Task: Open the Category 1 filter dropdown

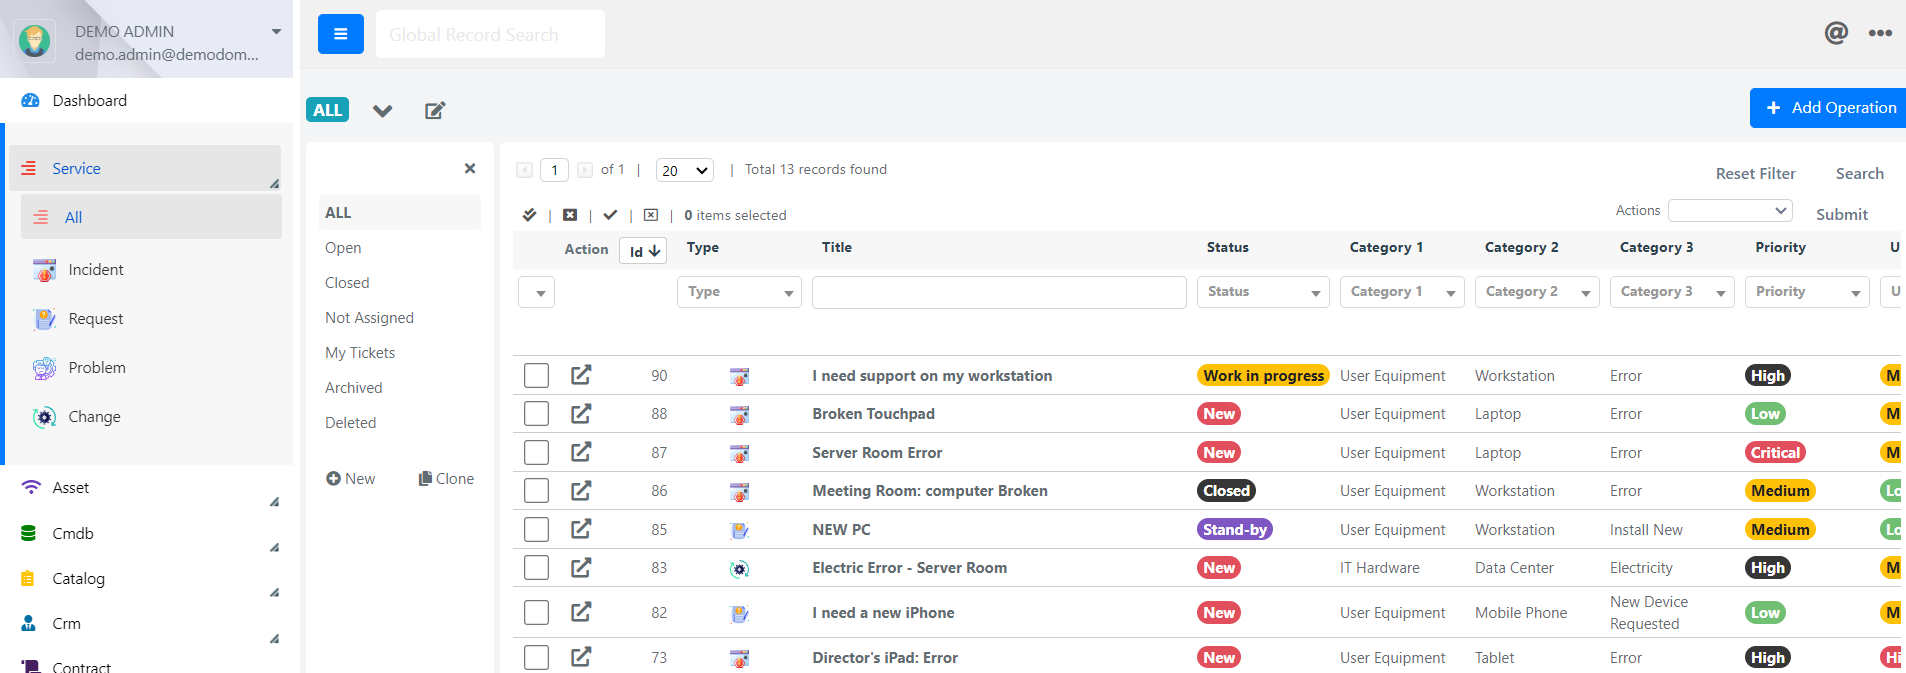Action: point(1402,292)
